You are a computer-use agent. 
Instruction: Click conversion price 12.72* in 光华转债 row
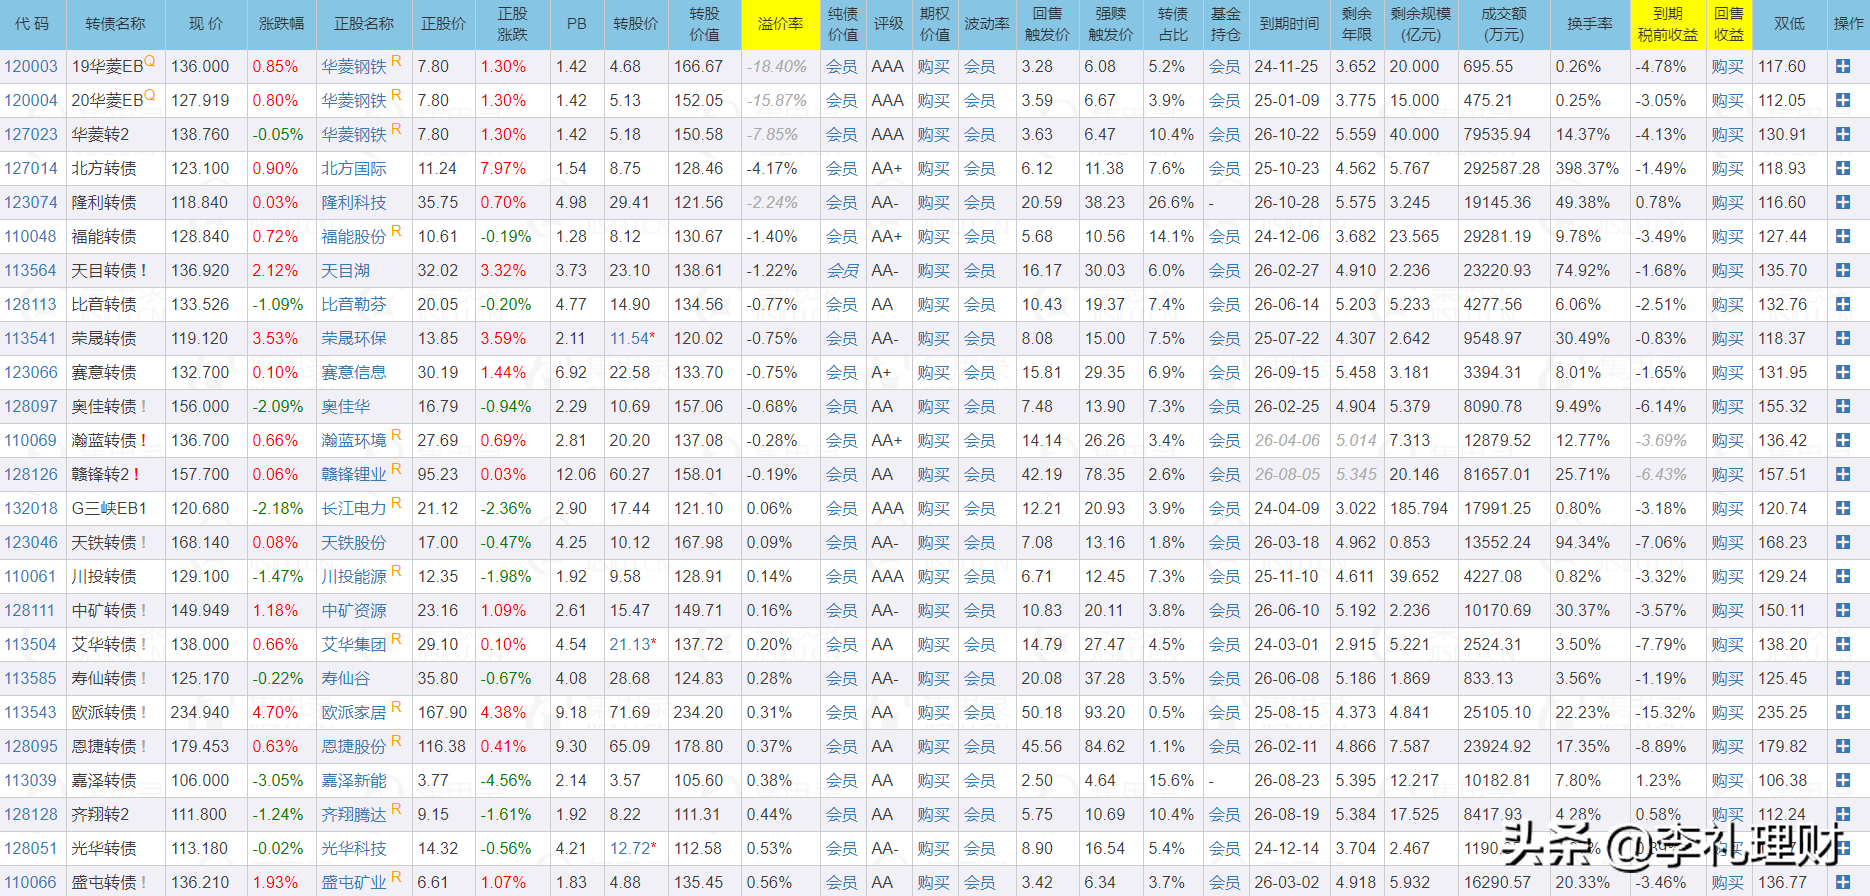tap(633, 849)
